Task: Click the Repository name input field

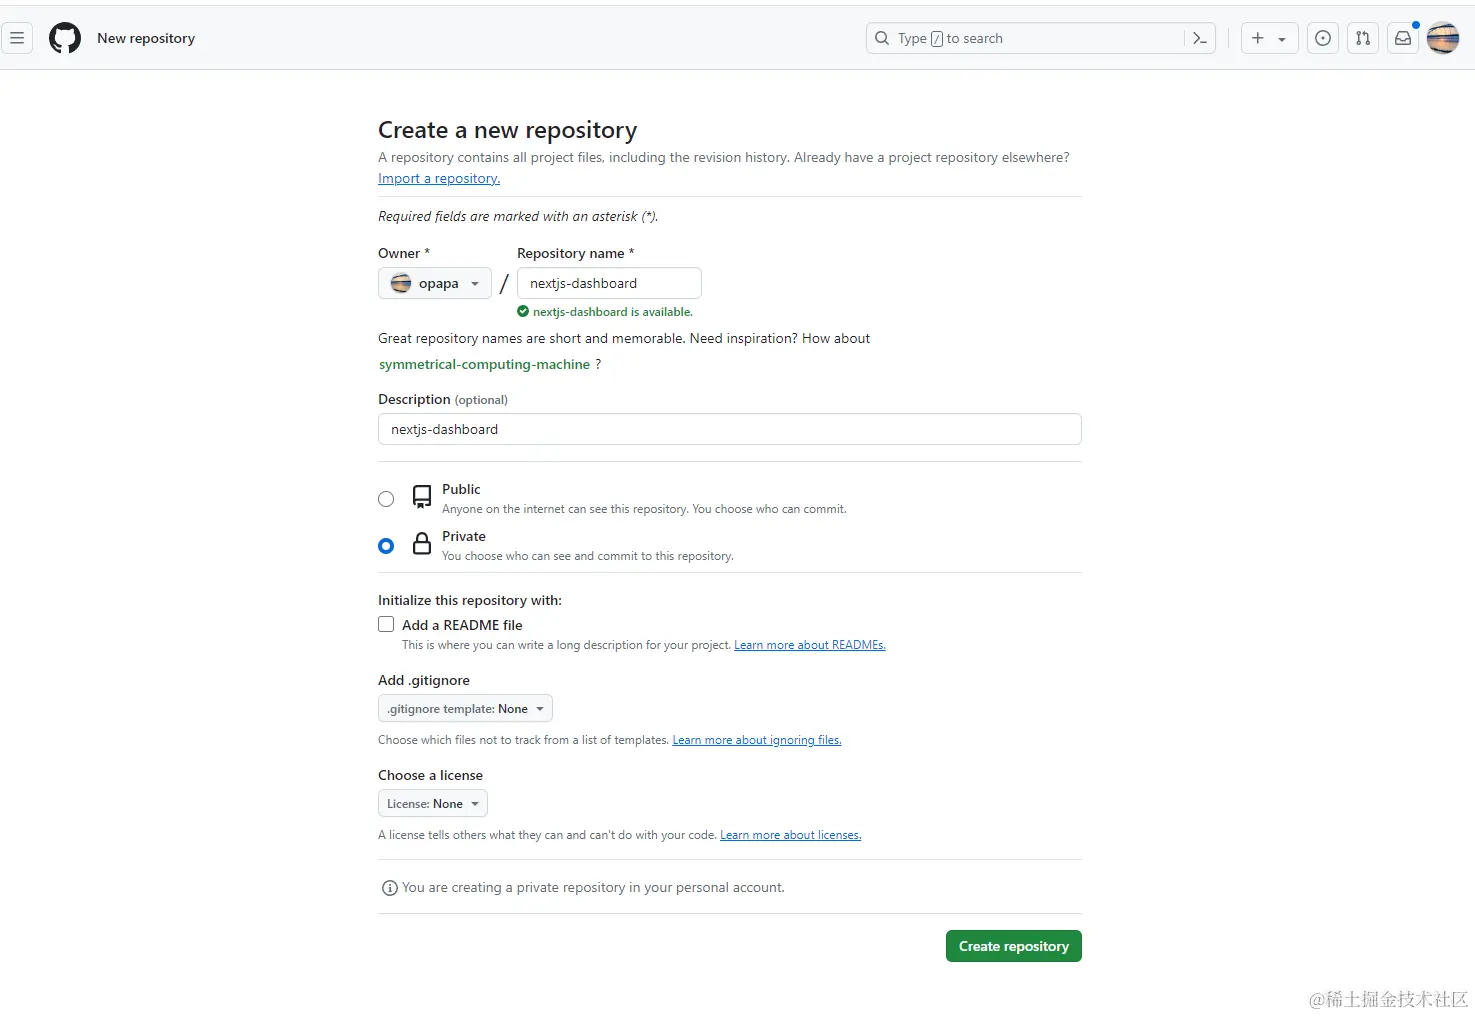Action: (x=609, y=283)
